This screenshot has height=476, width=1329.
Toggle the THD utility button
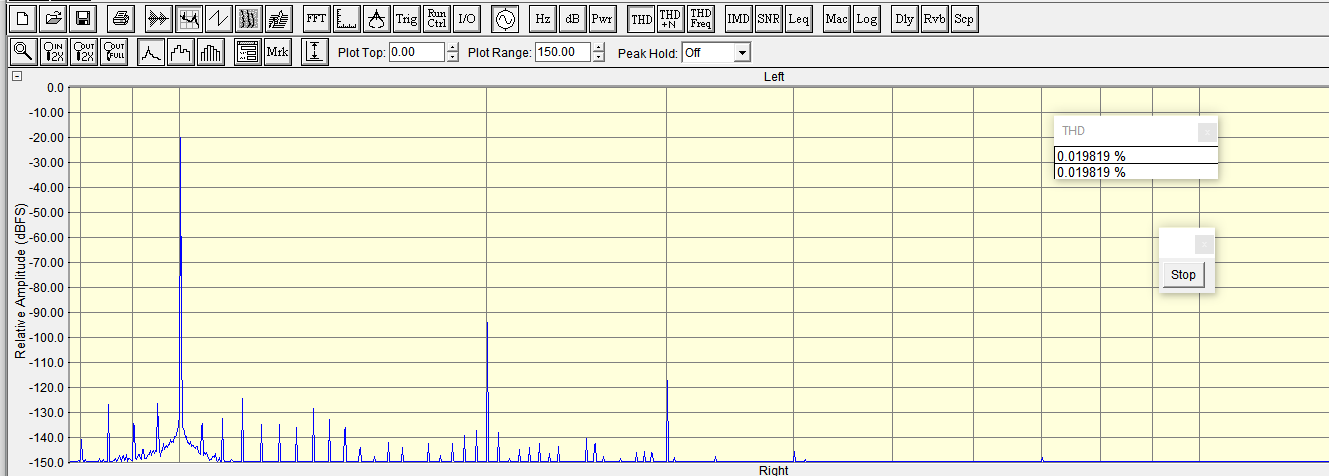641,18
